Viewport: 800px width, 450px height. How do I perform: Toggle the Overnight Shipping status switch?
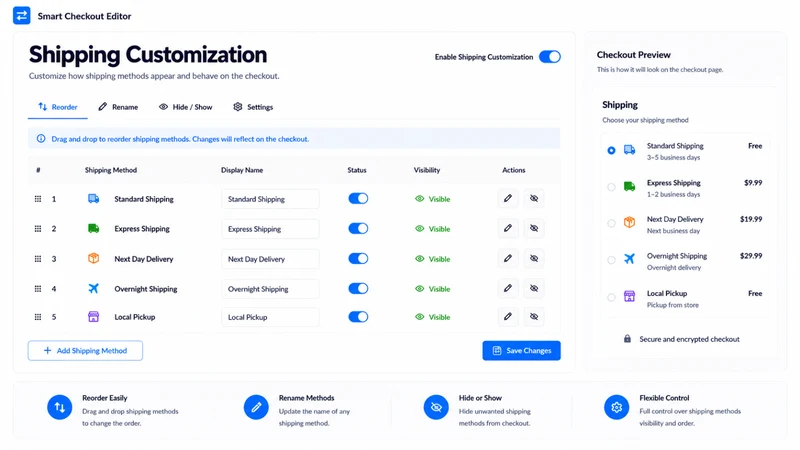pos(358,288)
